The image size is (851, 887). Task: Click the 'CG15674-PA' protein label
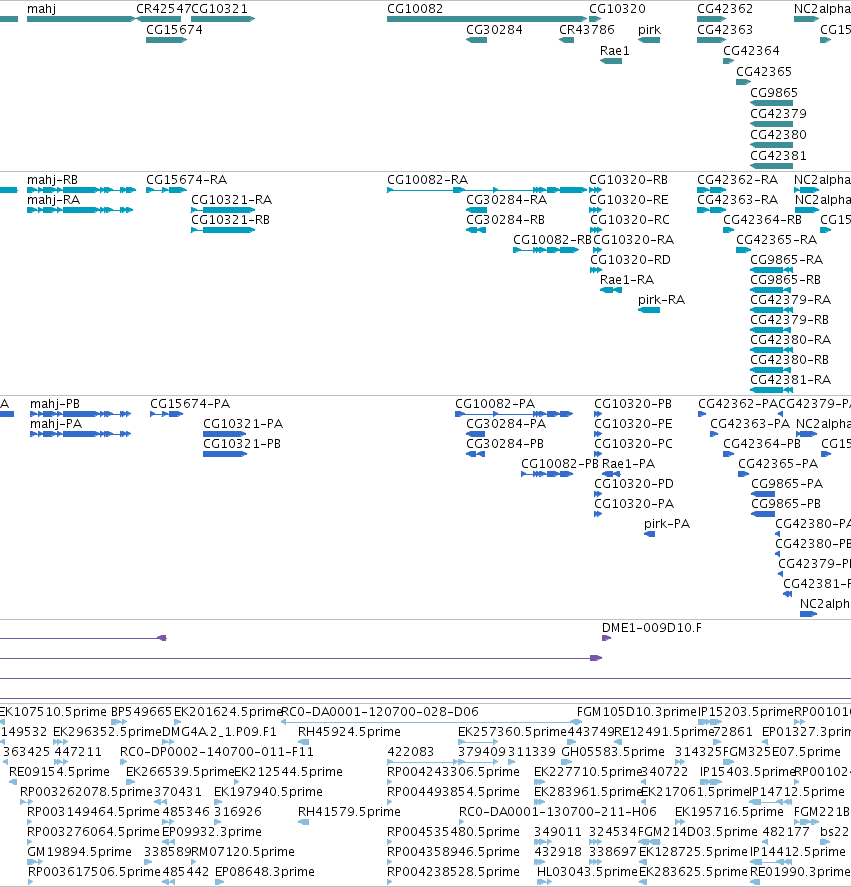(x=190, y=403)
